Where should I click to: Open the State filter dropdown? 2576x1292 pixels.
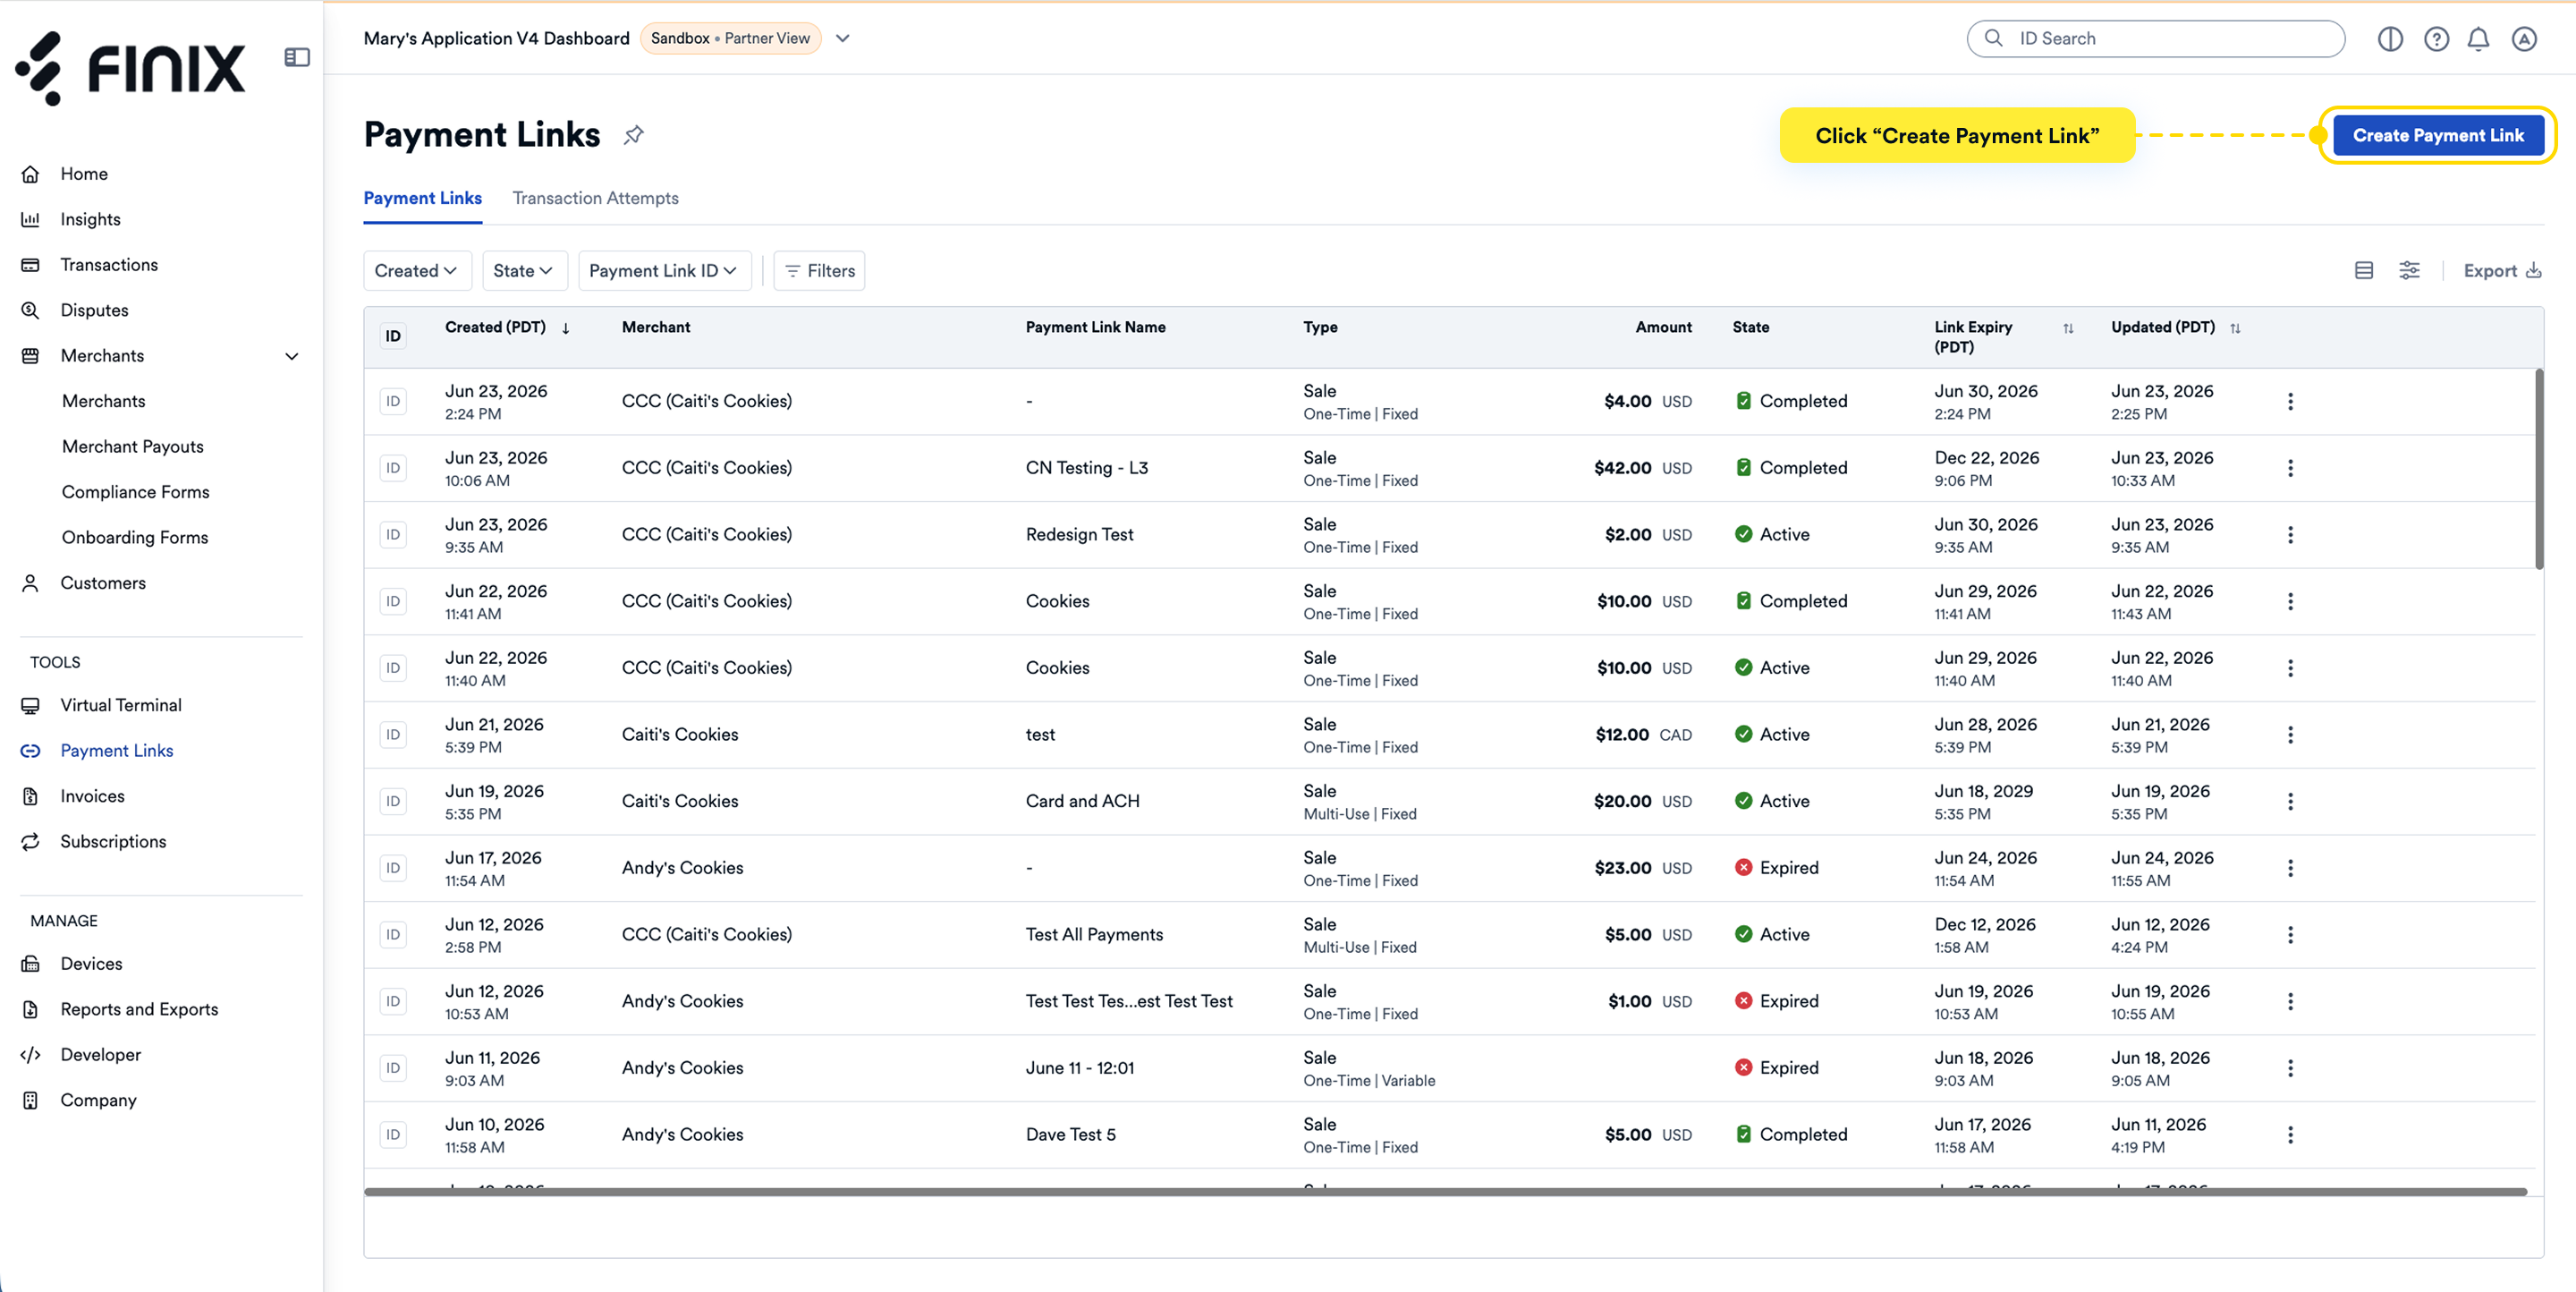tap(524, 271)
